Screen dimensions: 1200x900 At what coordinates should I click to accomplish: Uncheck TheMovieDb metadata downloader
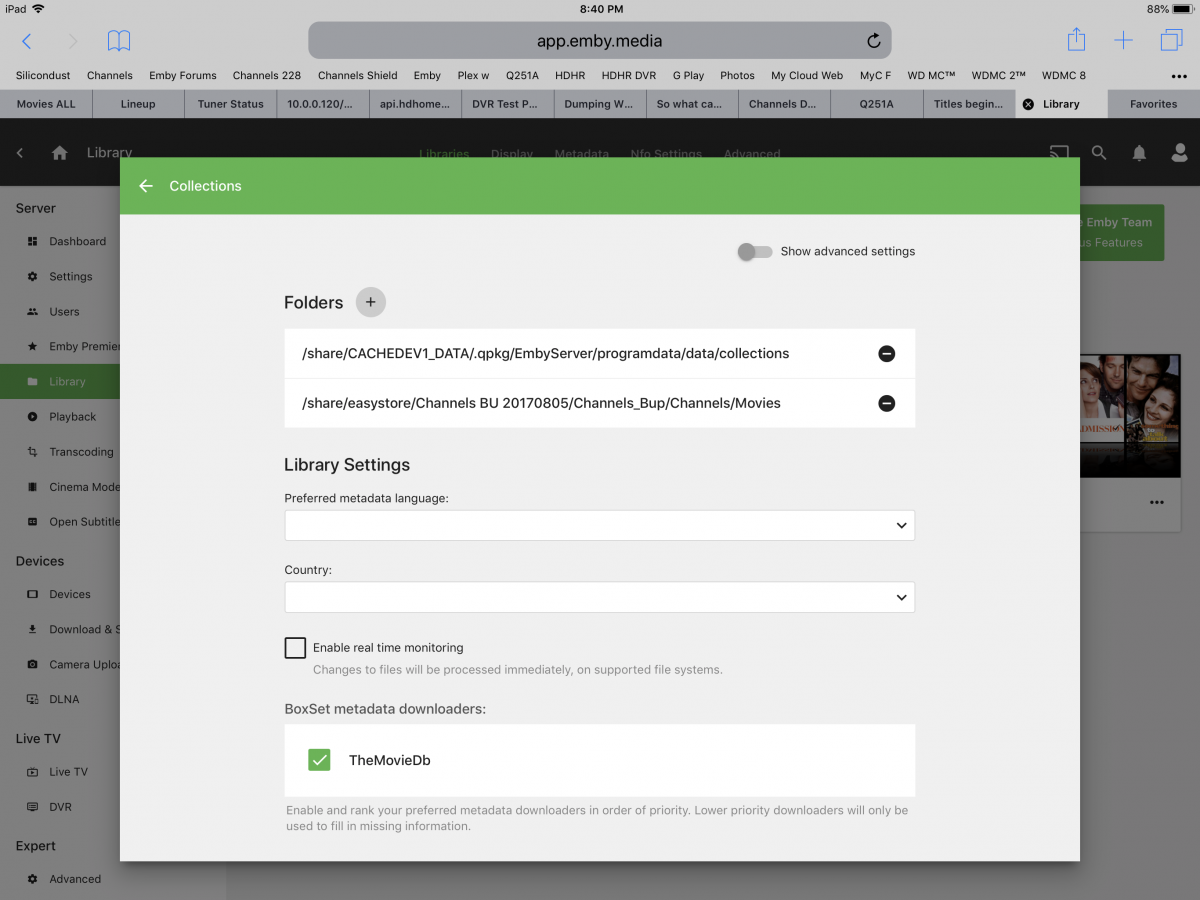319,760
